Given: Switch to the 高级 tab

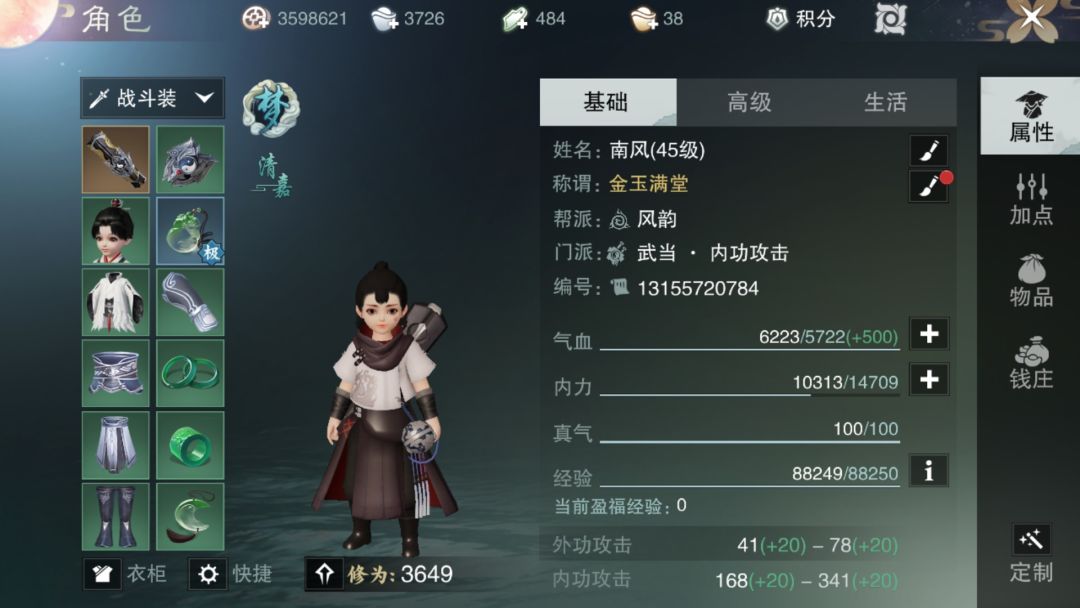Looking at the screenshot, I should point(749,102).
